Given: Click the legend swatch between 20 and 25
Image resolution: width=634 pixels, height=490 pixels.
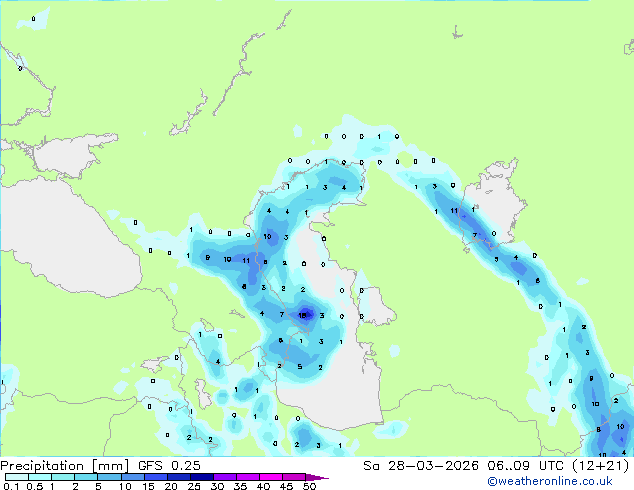Looking at the screenshot, I should click(x=178, y=477).
